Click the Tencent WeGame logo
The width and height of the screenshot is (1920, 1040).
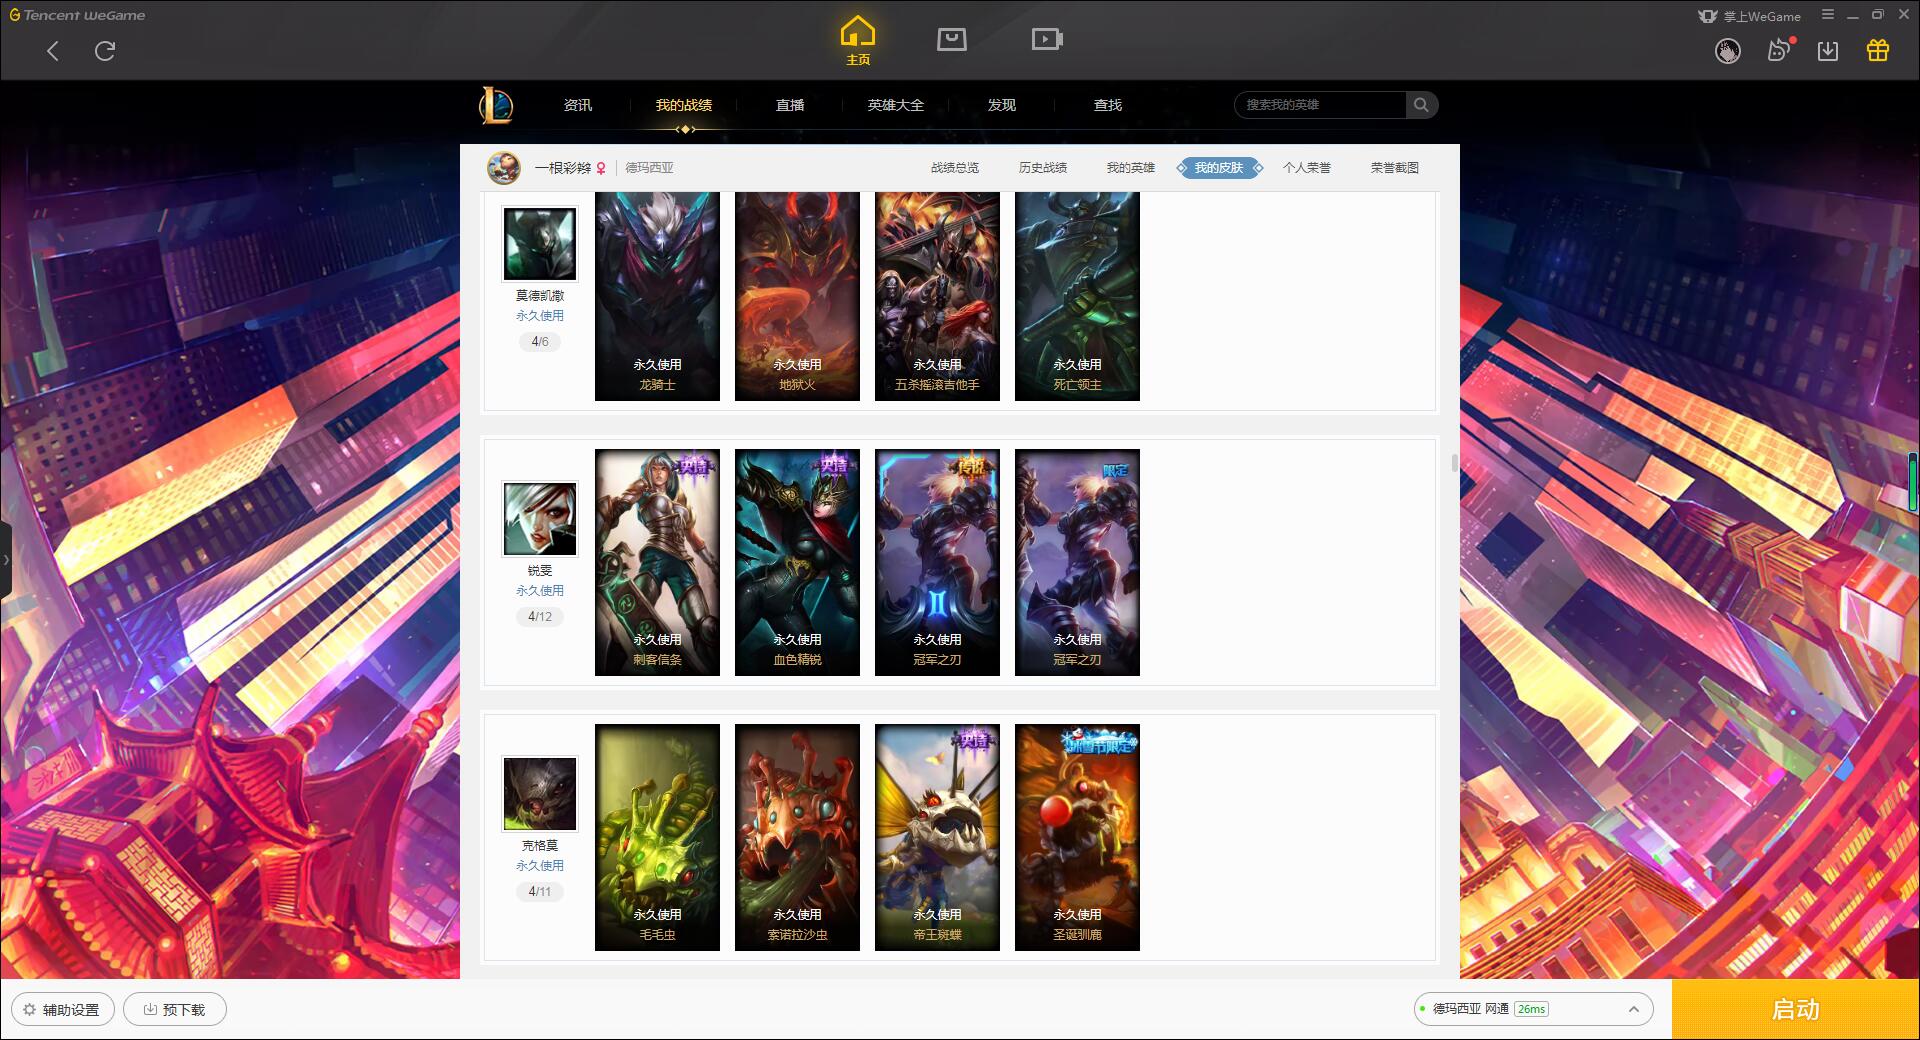pos(77,15)
